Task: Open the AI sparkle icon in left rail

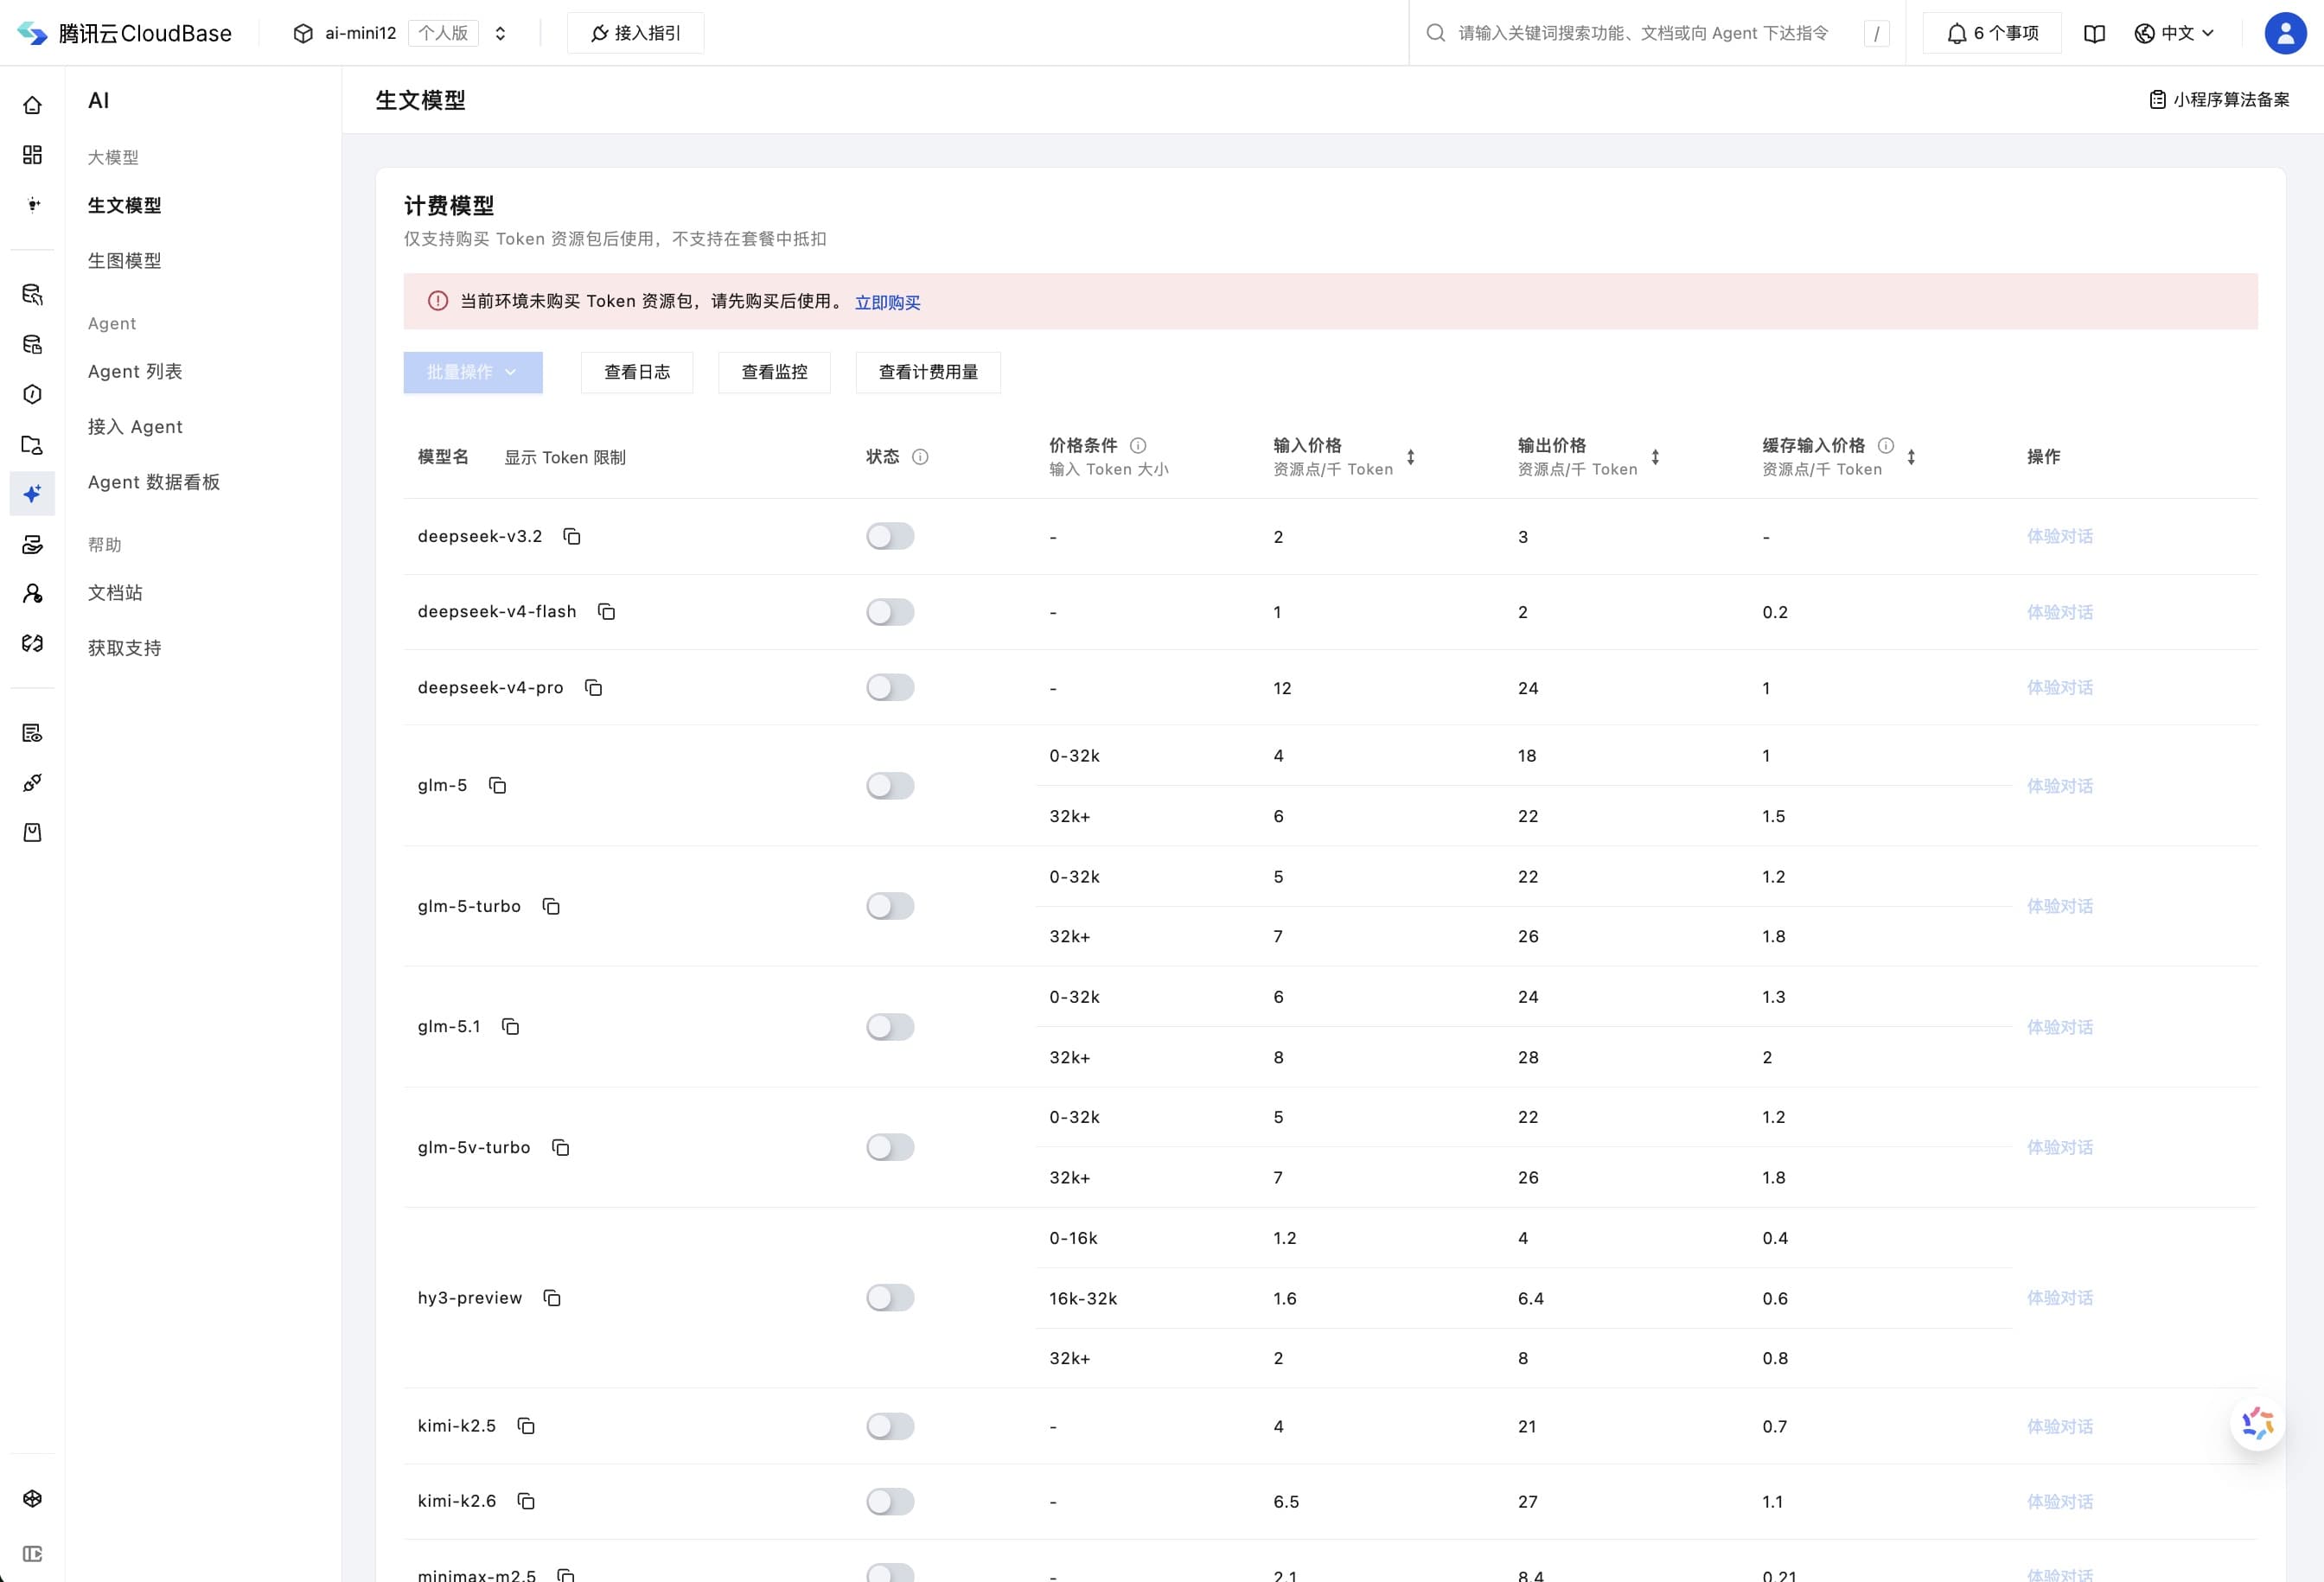Action: click(x=32, y=494)
